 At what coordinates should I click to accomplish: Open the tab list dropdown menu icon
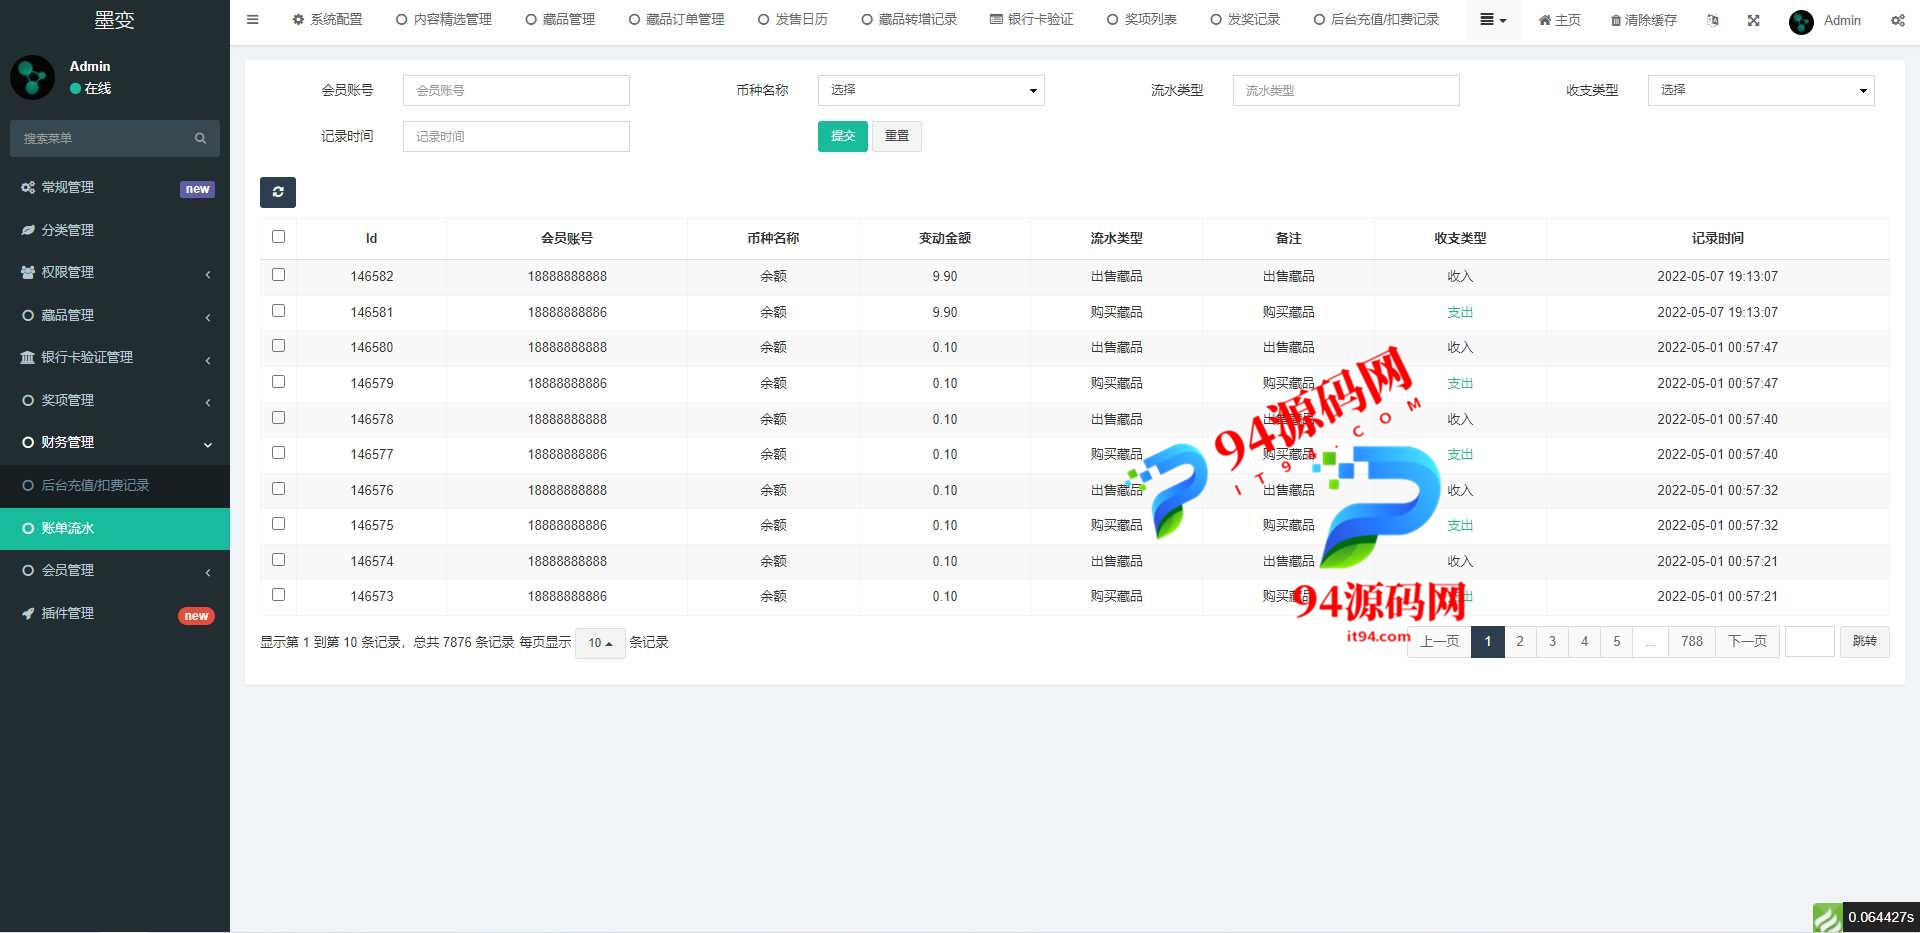point(1493,19)
